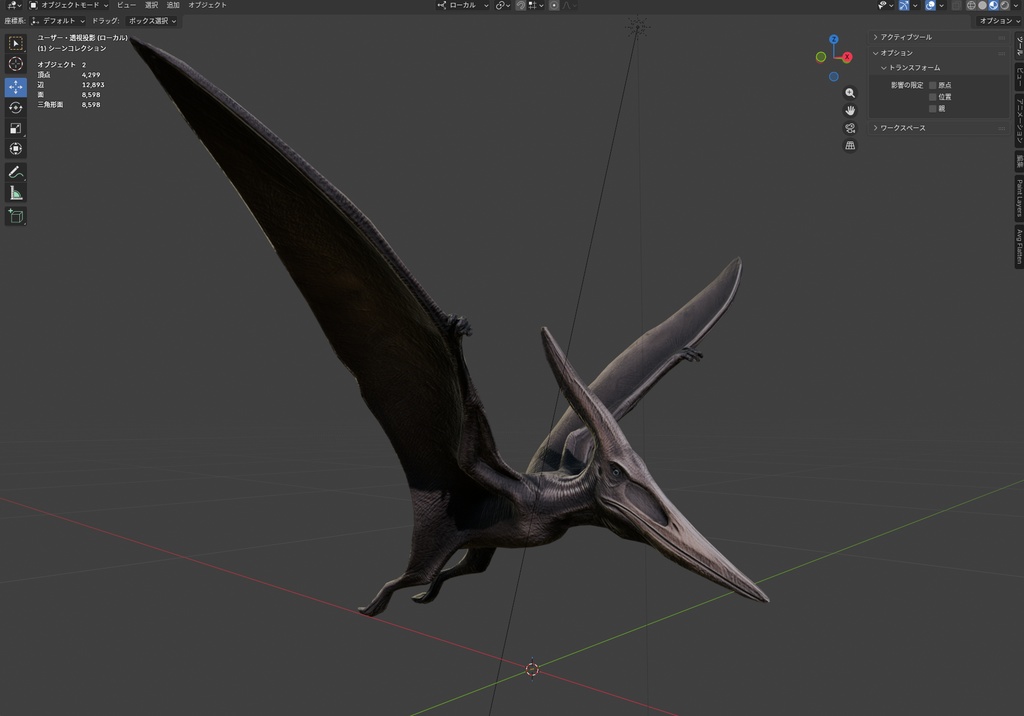
Task: Toggle the snapping magnet in the header
Action: (521, 5)
